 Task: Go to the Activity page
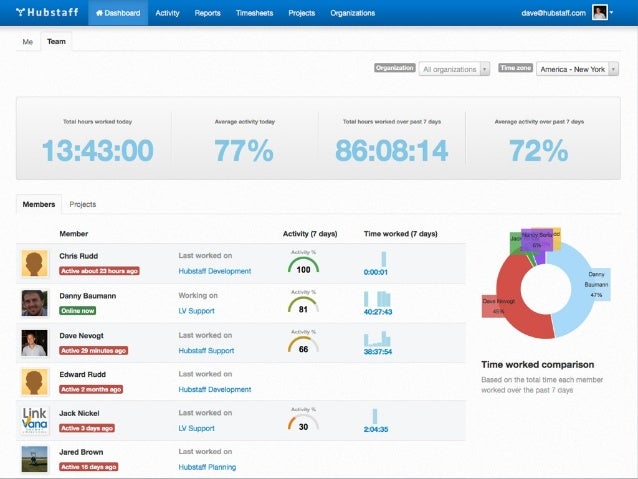click(167, 13)
